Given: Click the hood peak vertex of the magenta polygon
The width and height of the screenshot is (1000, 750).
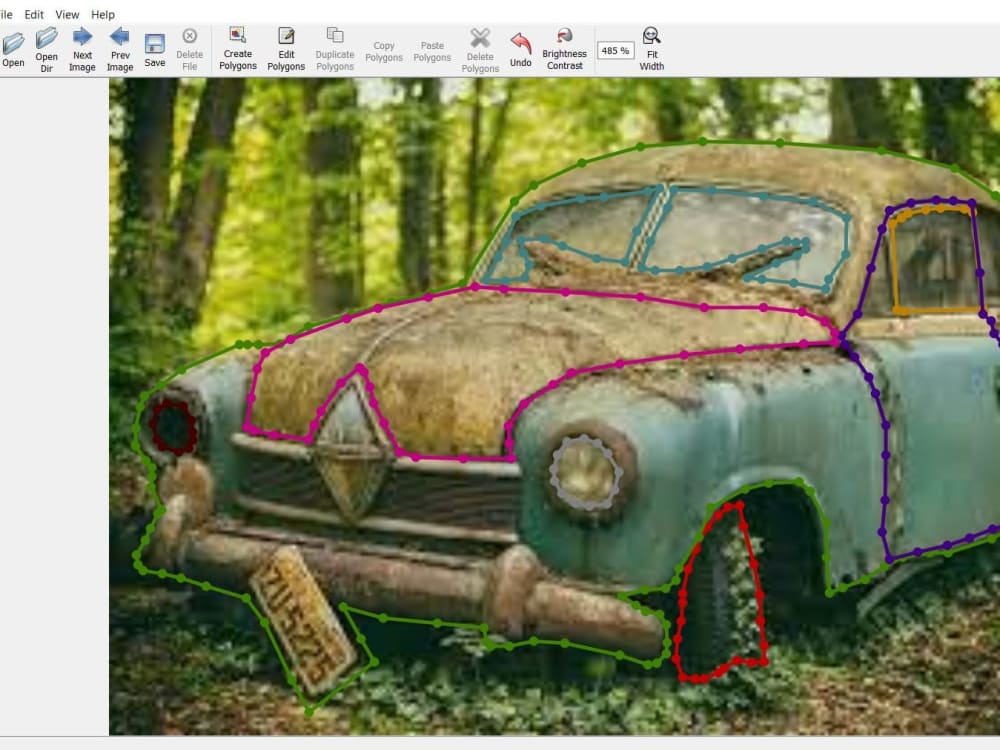Looking at the screenshot, I should (361, 368).
